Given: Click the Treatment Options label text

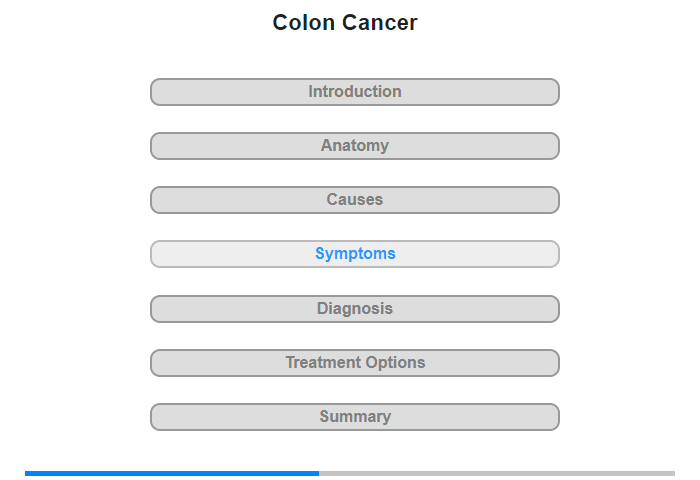Looking at the screenshot, I should pyautogui.click(x=355, y=363).
